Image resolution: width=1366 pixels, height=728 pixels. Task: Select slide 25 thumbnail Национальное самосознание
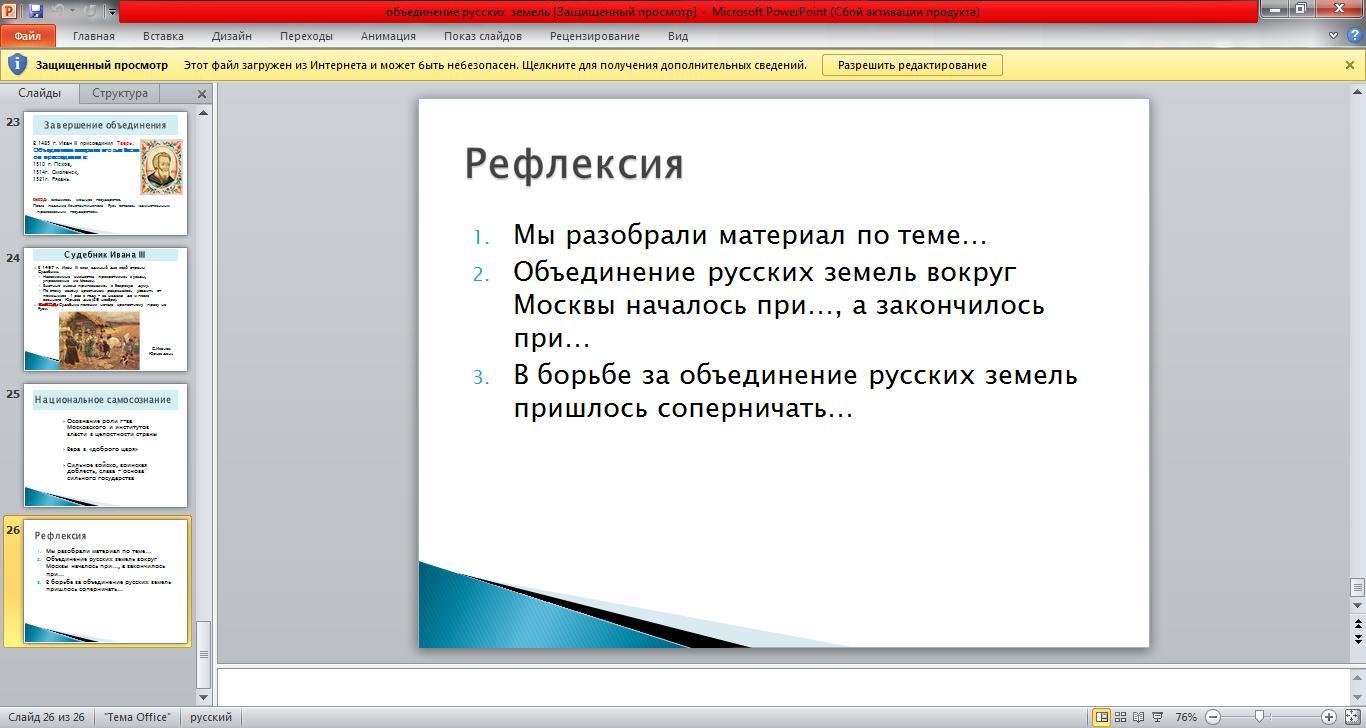coord(106,445)
